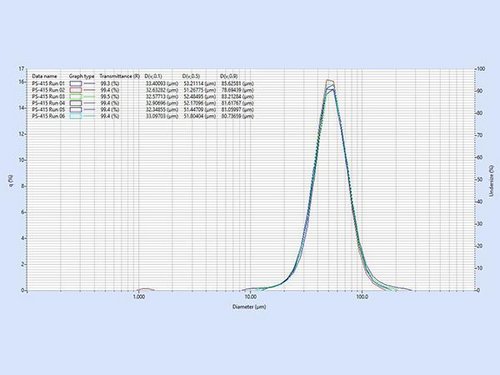Select the Run 01 graph type color box

pyautogui.click(x=76, y=83)
